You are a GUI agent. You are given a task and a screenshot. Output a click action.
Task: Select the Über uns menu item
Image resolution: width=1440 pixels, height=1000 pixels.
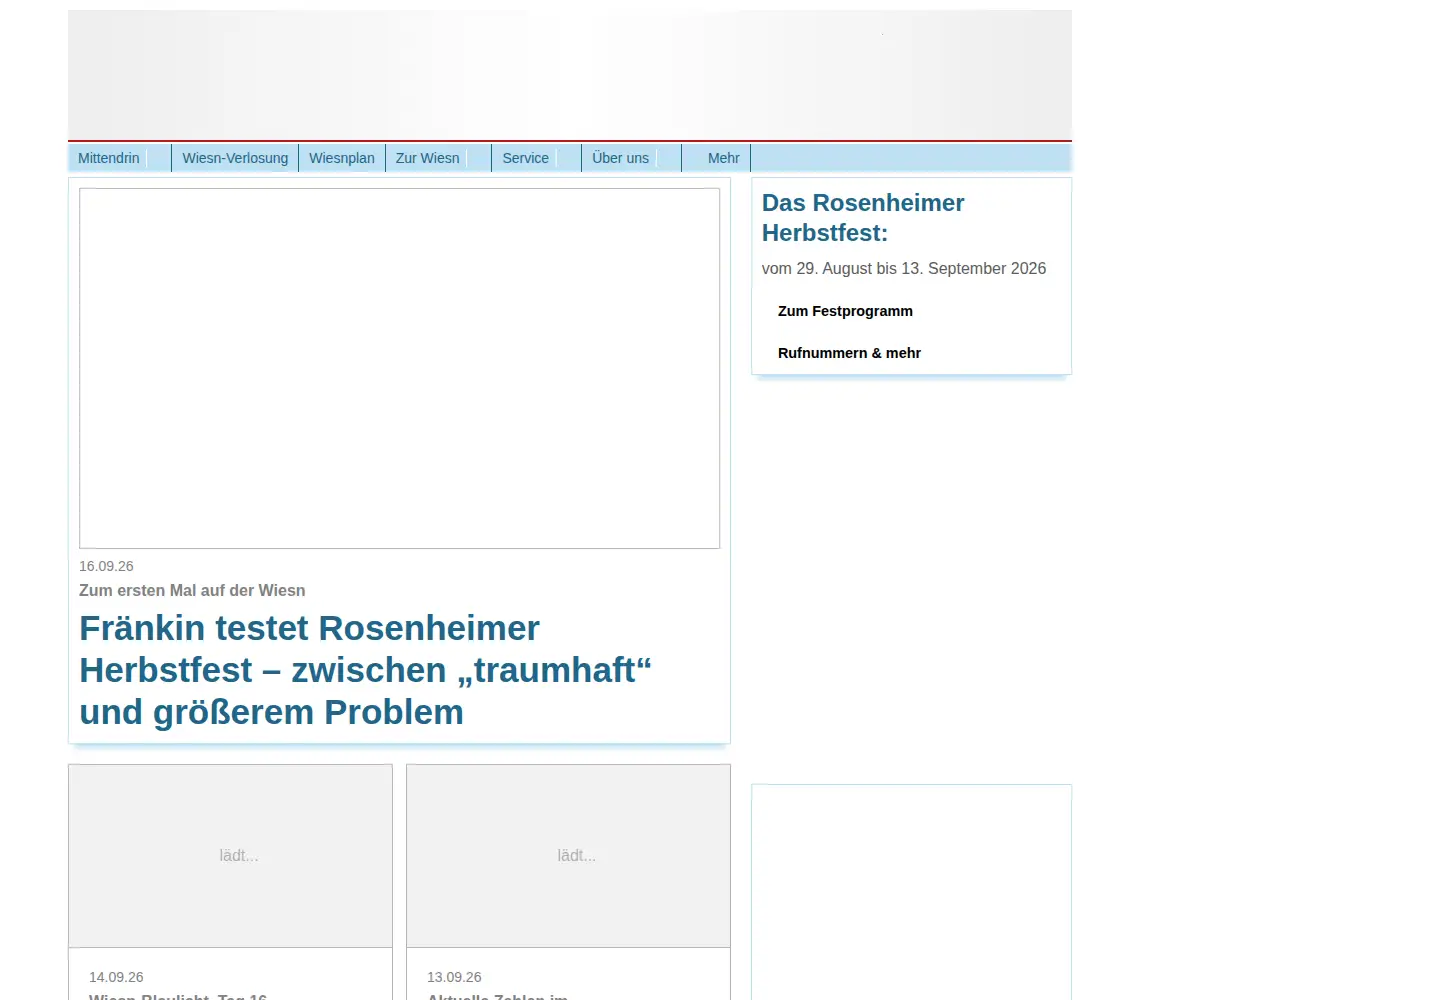pos(621,158)
